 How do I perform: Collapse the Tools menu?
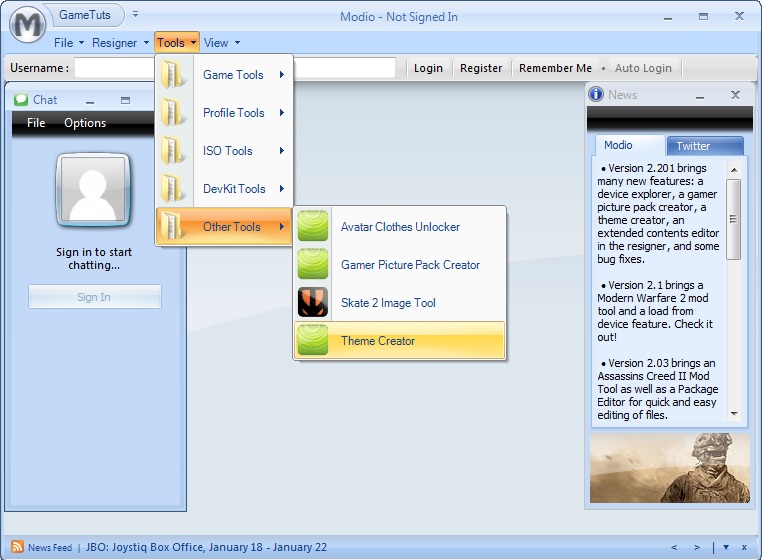(x=177, y=43)
